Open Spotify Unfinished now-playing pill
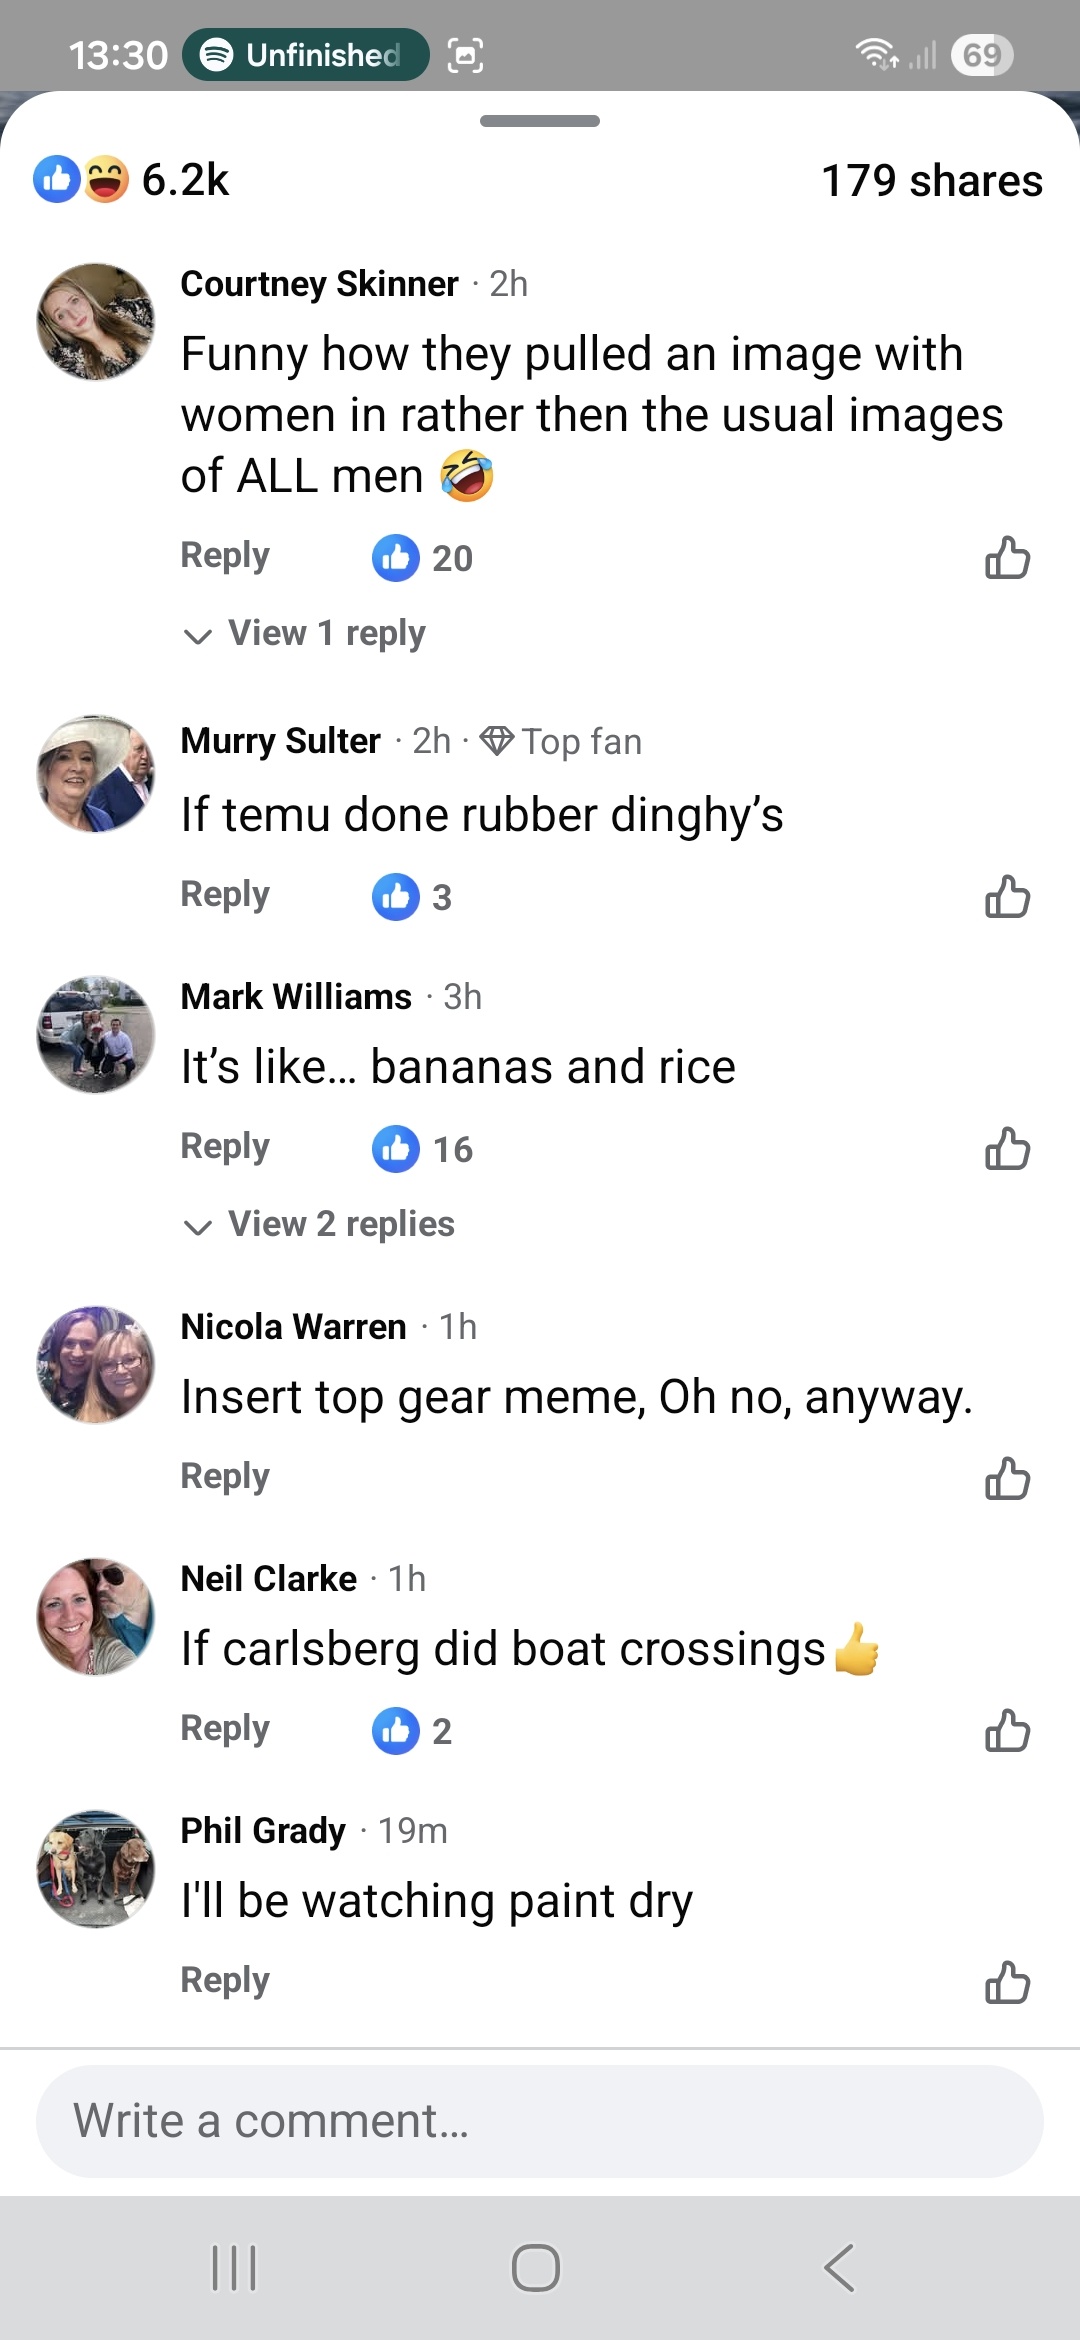This screenshot has height=2340, width=1080. (305, 55)
